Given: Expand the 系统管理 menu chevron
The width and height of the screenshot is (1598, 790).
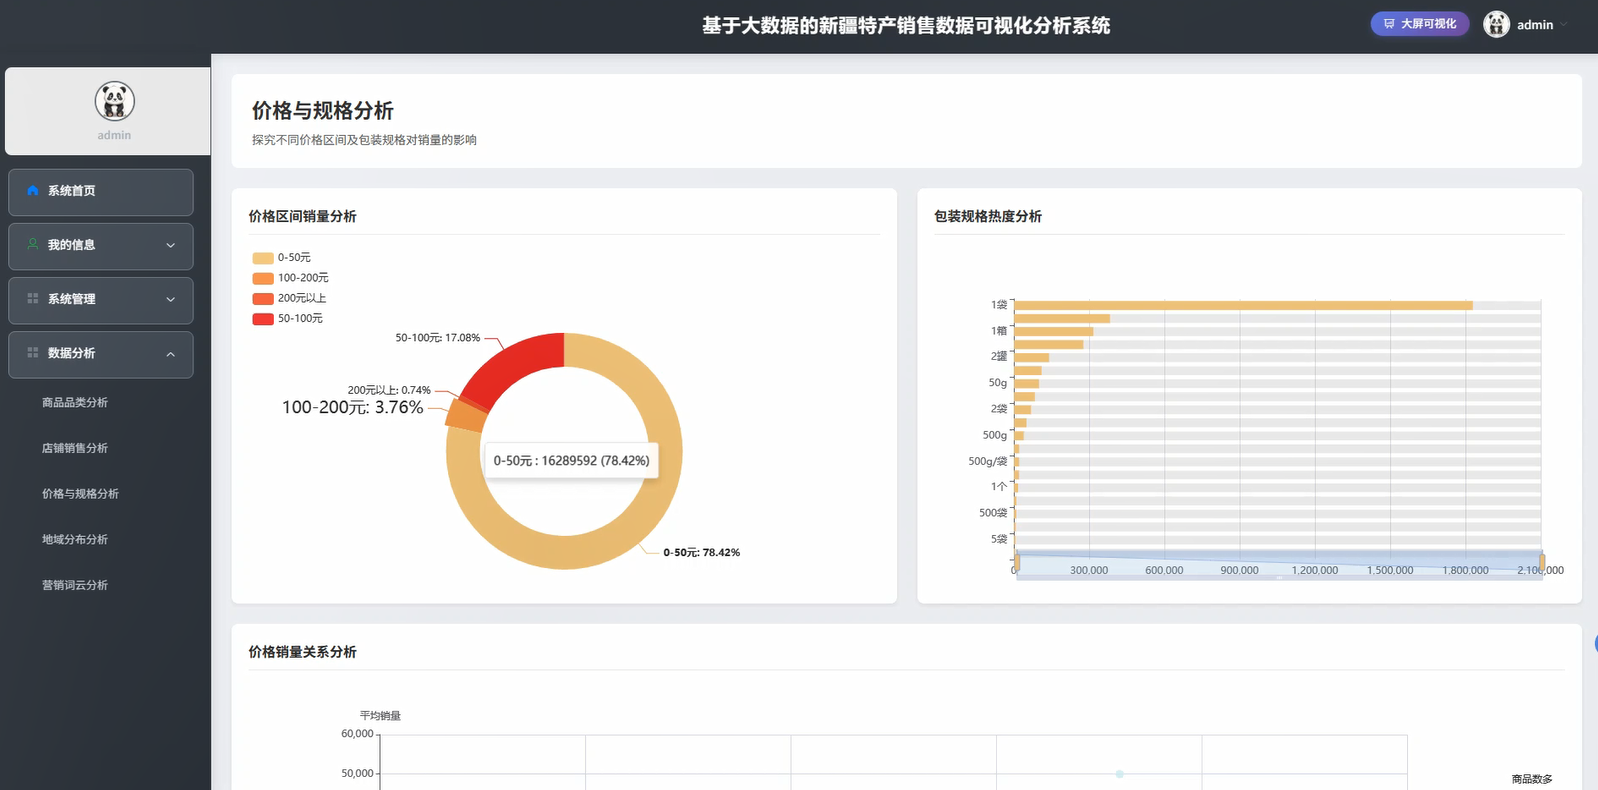Looking at the screenshot, I should [170, 299].
